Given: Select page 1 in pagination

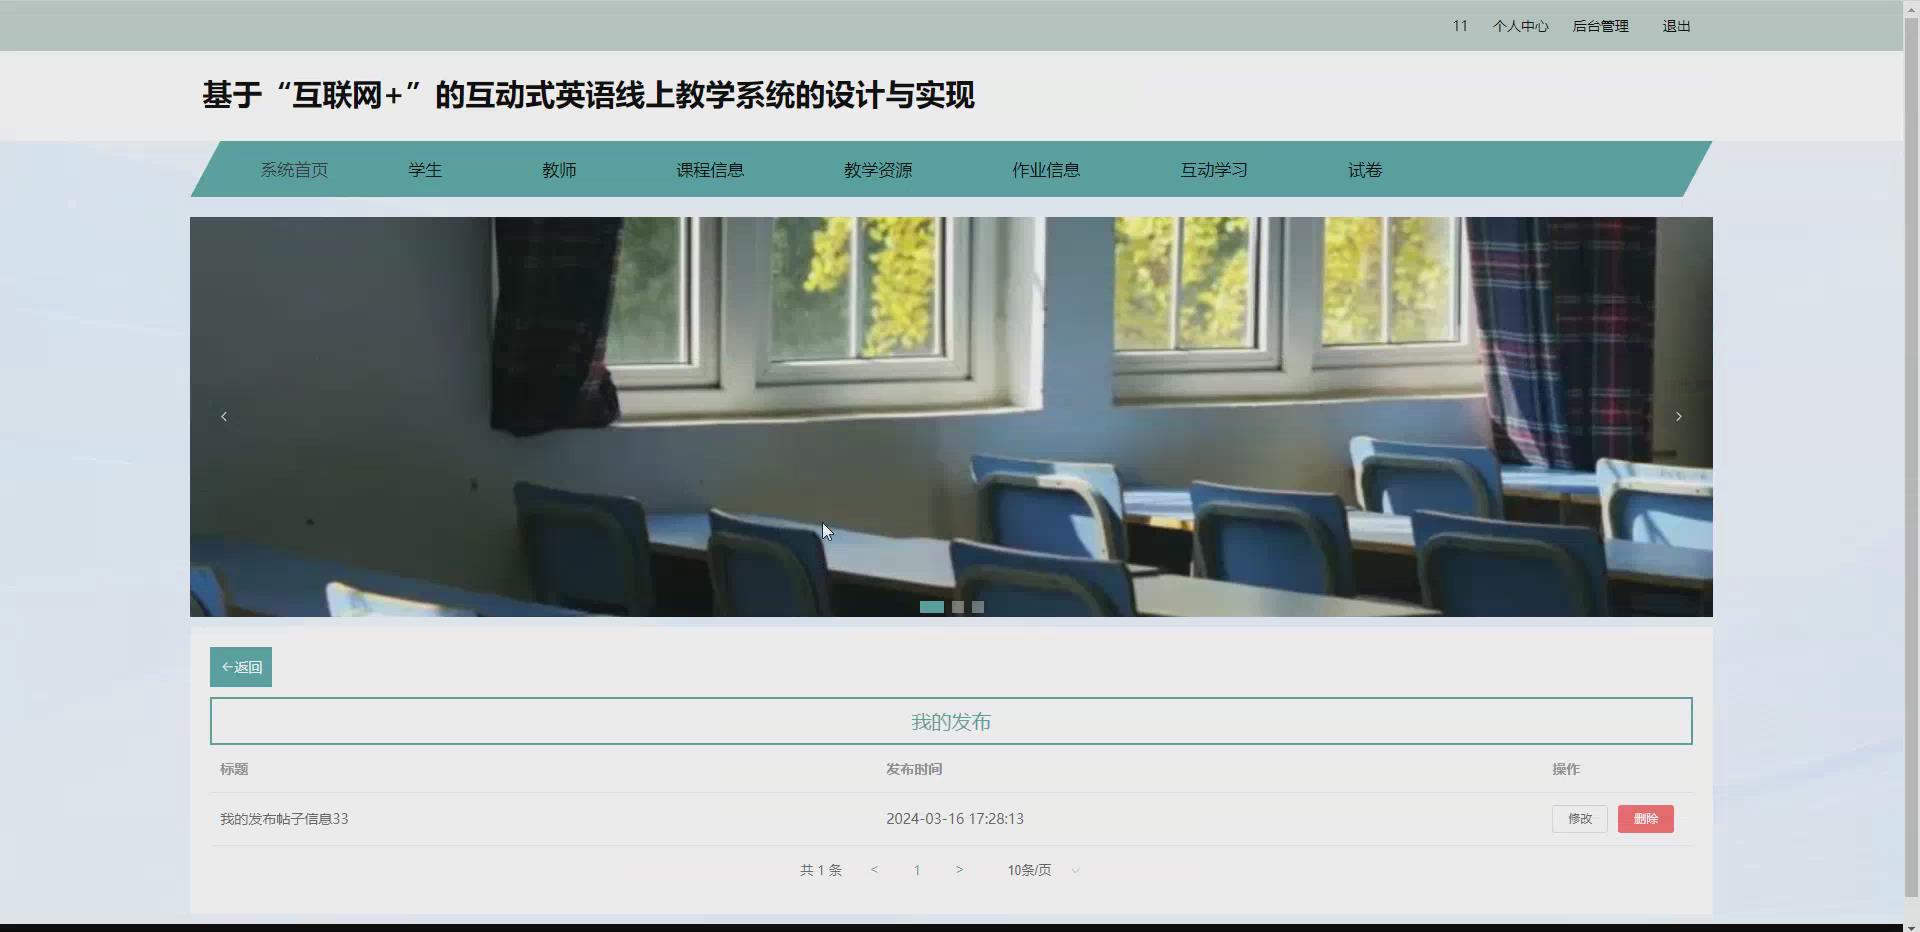Looking at the screenshot, I should coord(917,870).
